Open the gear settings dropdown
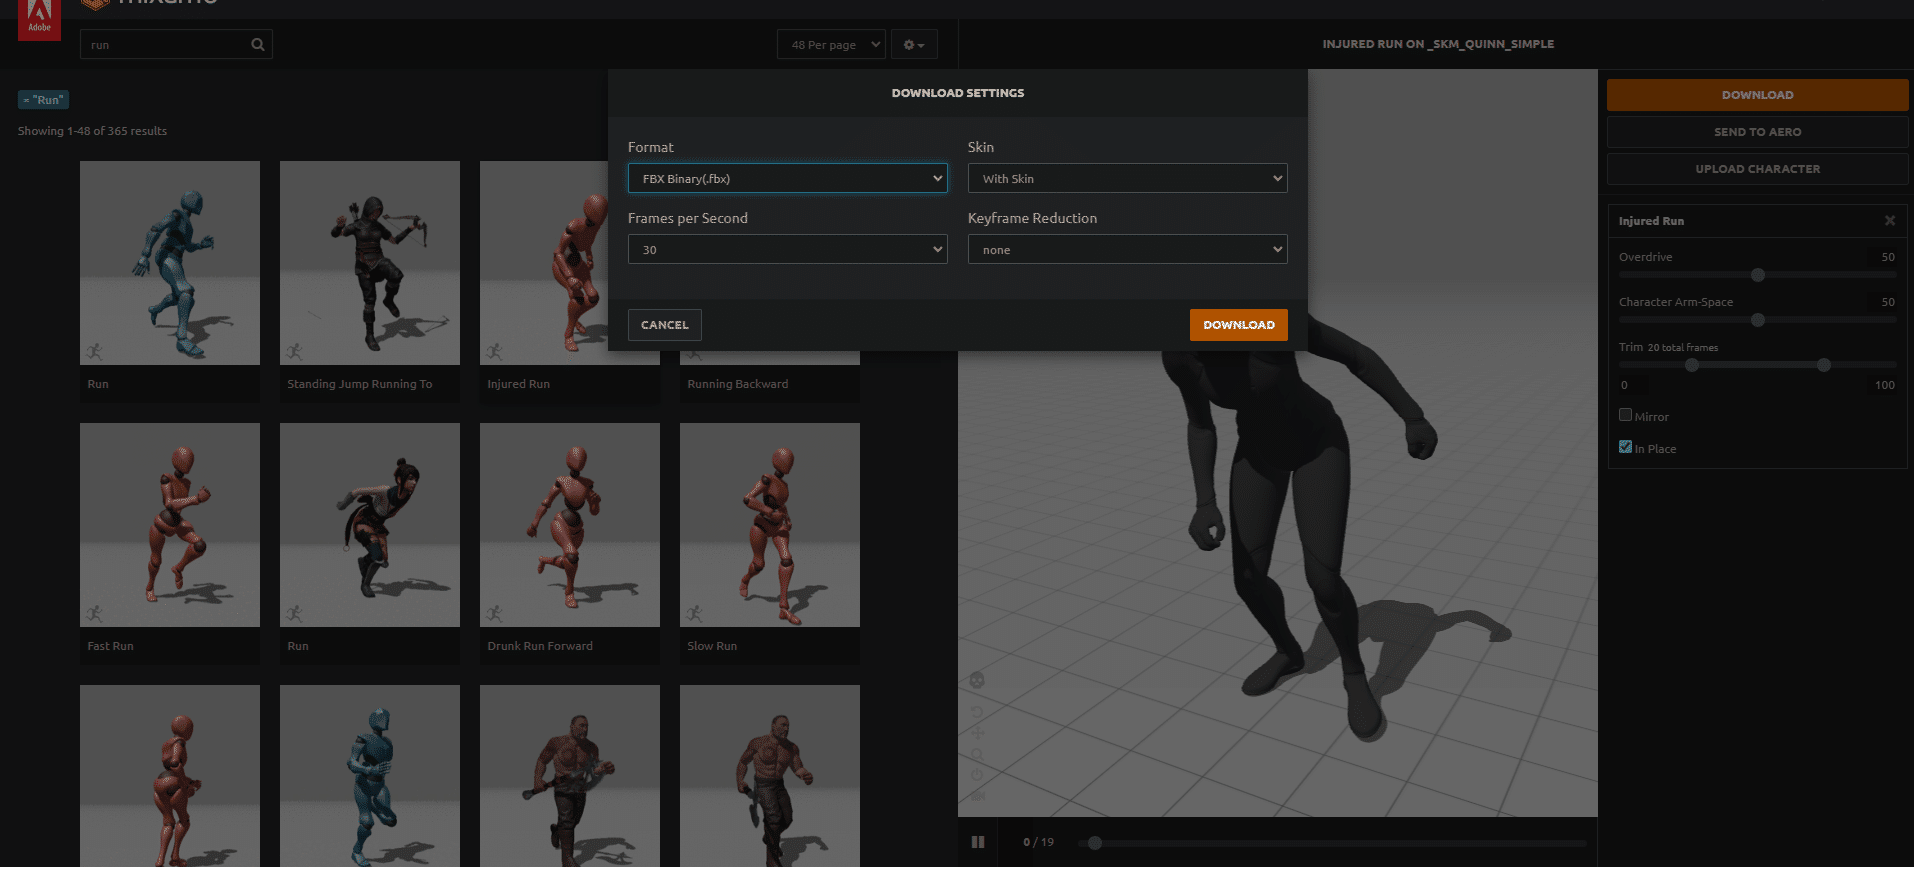1914x870 pixels. (914, 44)
